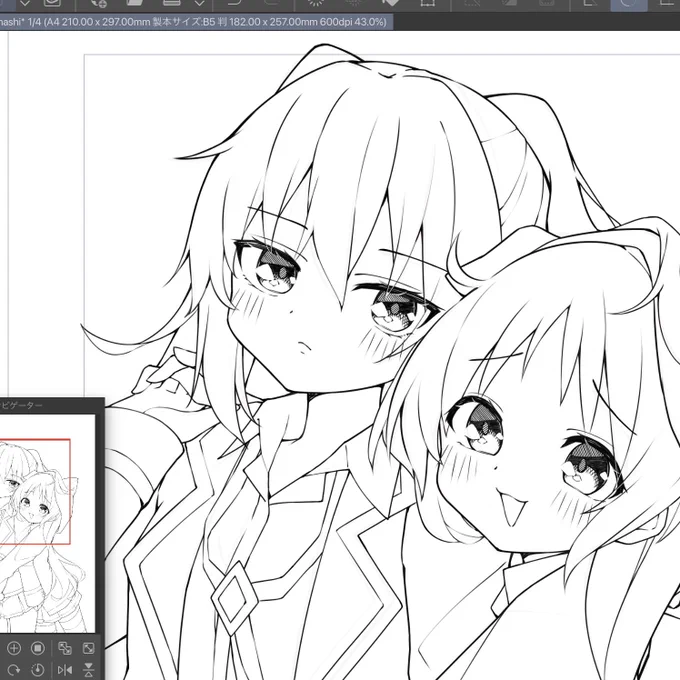This screenshot has height=680, width=680.
Task: Click the 100% zoom button in the Navigator
Action: pos(38,648)
